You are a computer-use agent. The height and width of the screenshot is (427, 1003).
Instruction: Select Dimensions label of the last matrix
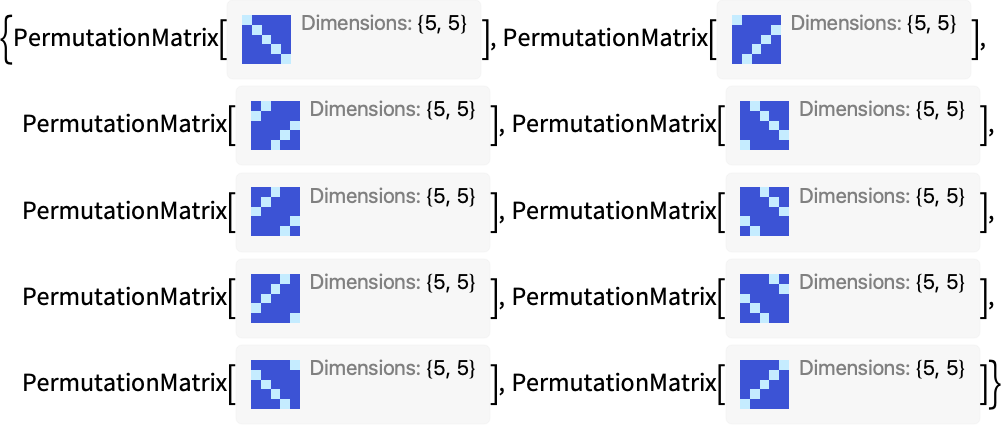pyautogui.click(x=882, y=369)
